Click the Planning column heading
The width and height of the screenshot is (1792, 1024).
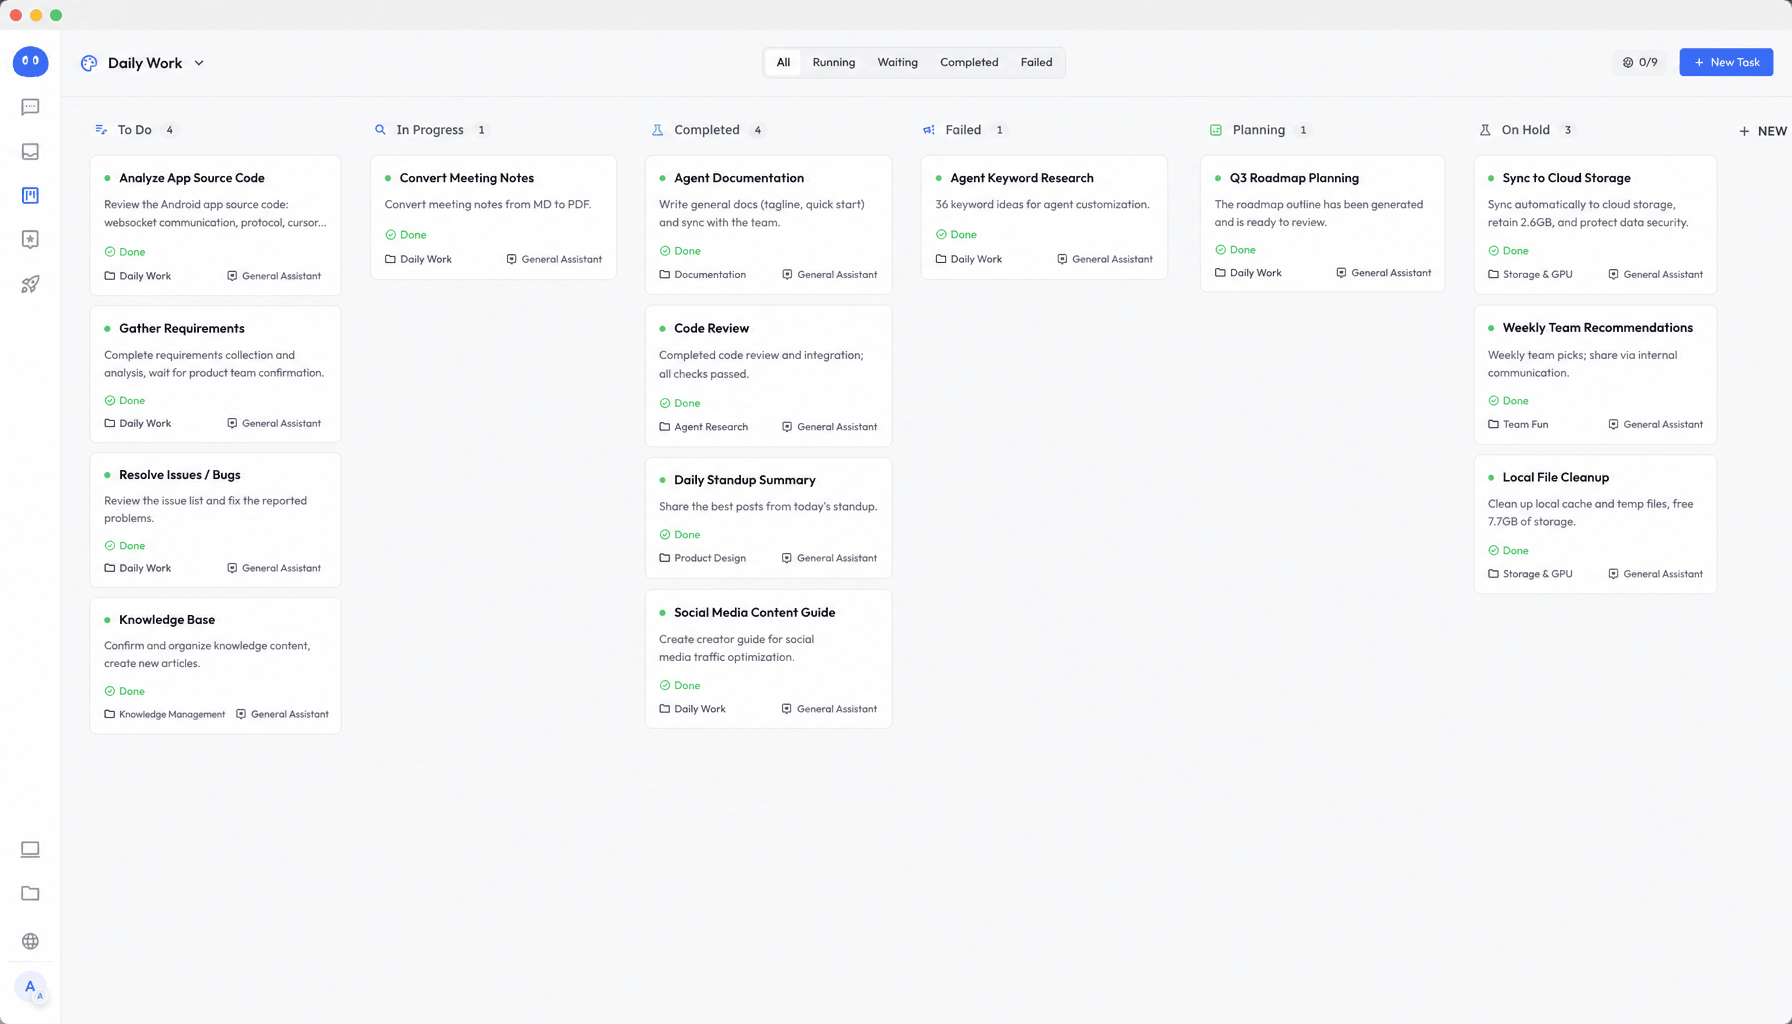pyautogui.click(x=1258, y=130)
